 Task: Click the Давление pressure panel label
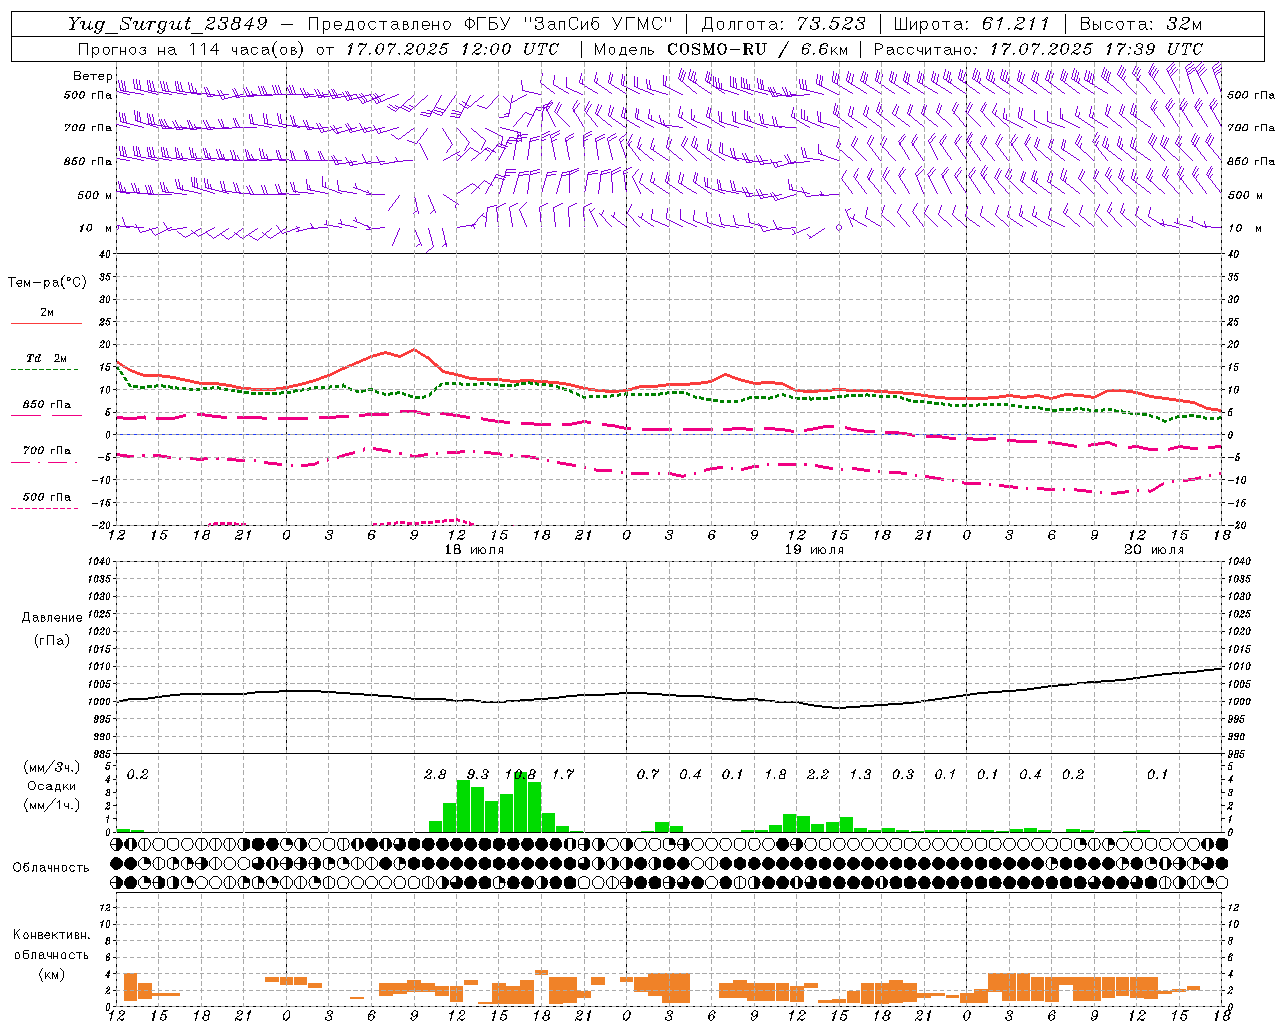pyautogui.click(x=52, y=618)
